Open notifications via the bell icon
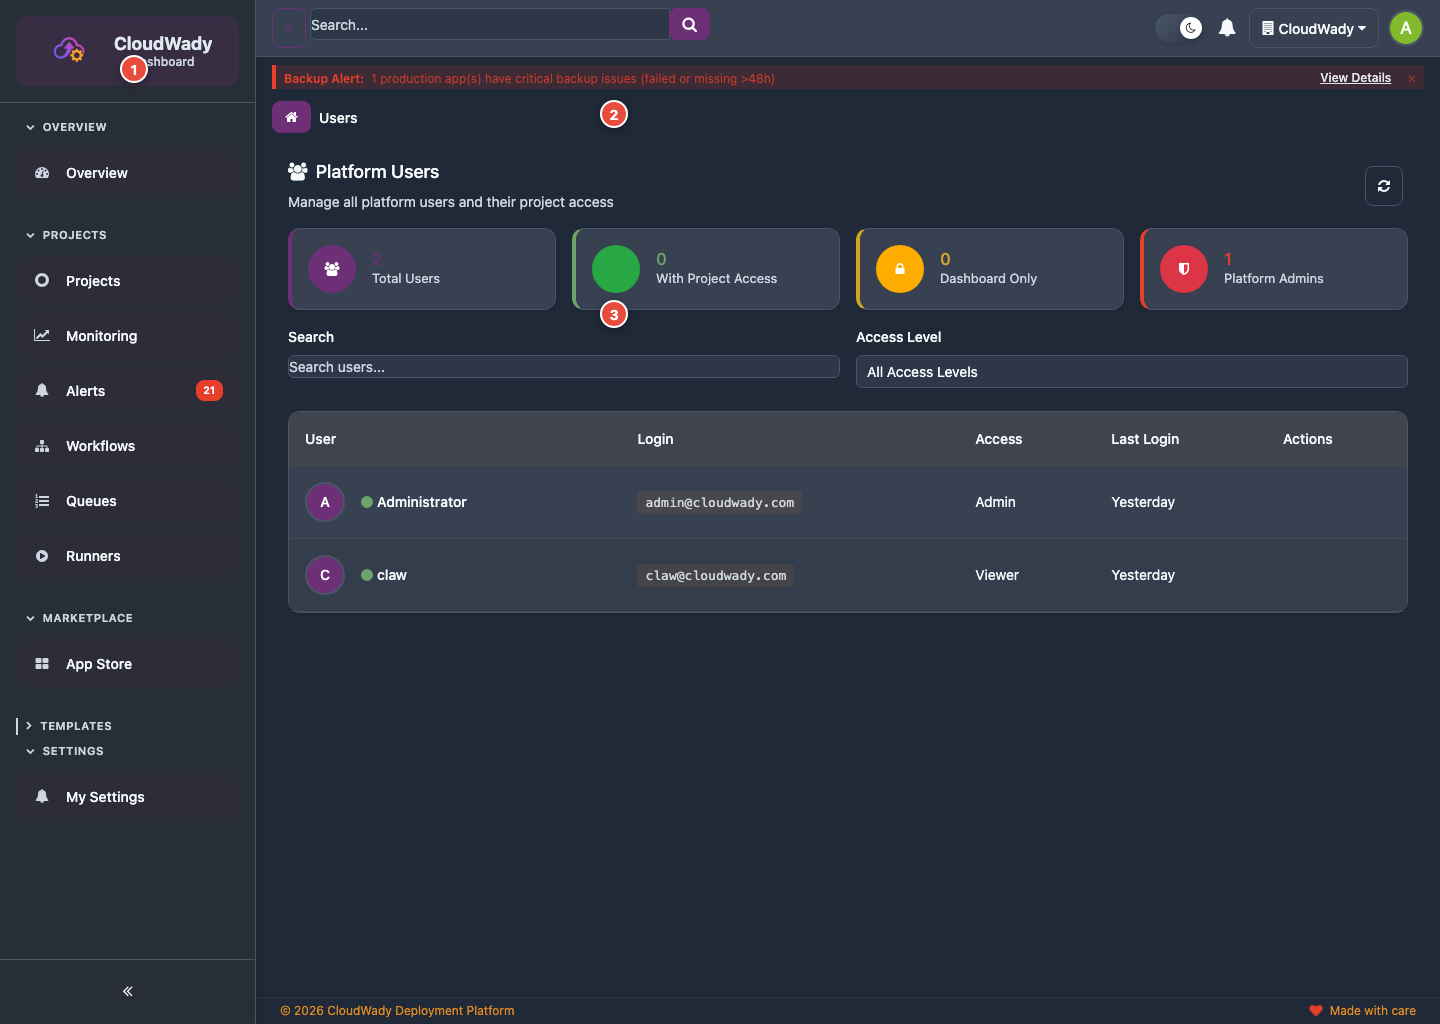 [1227, 27]
